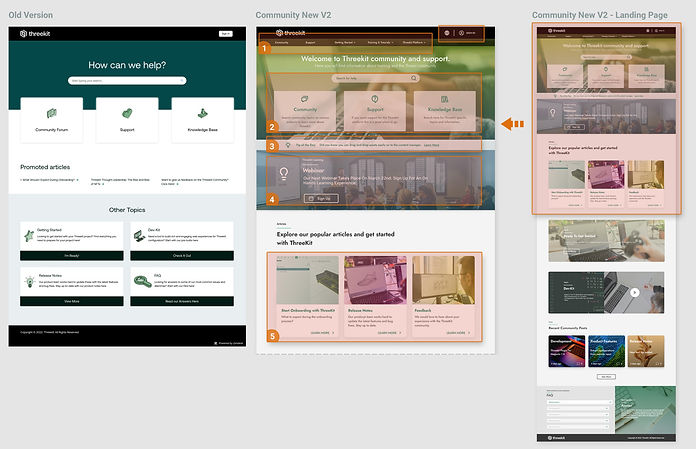The width and height of the screenshot is (696, 449).
Task: Click the View More button under Release Notes
Action: 72,301
